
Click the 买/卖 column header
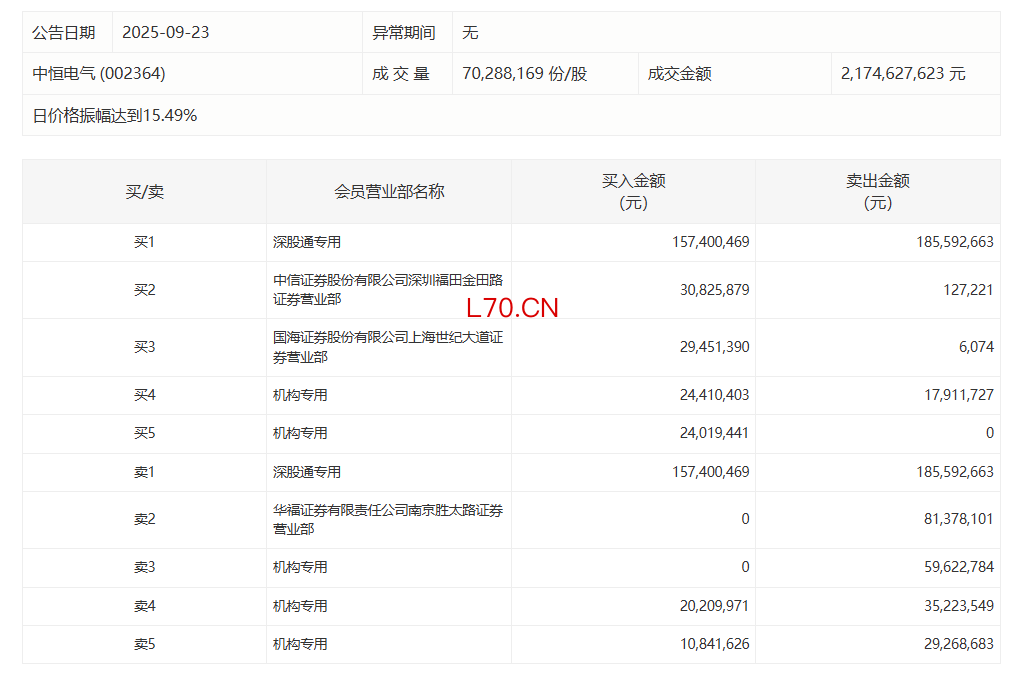[x=144, y=192]
